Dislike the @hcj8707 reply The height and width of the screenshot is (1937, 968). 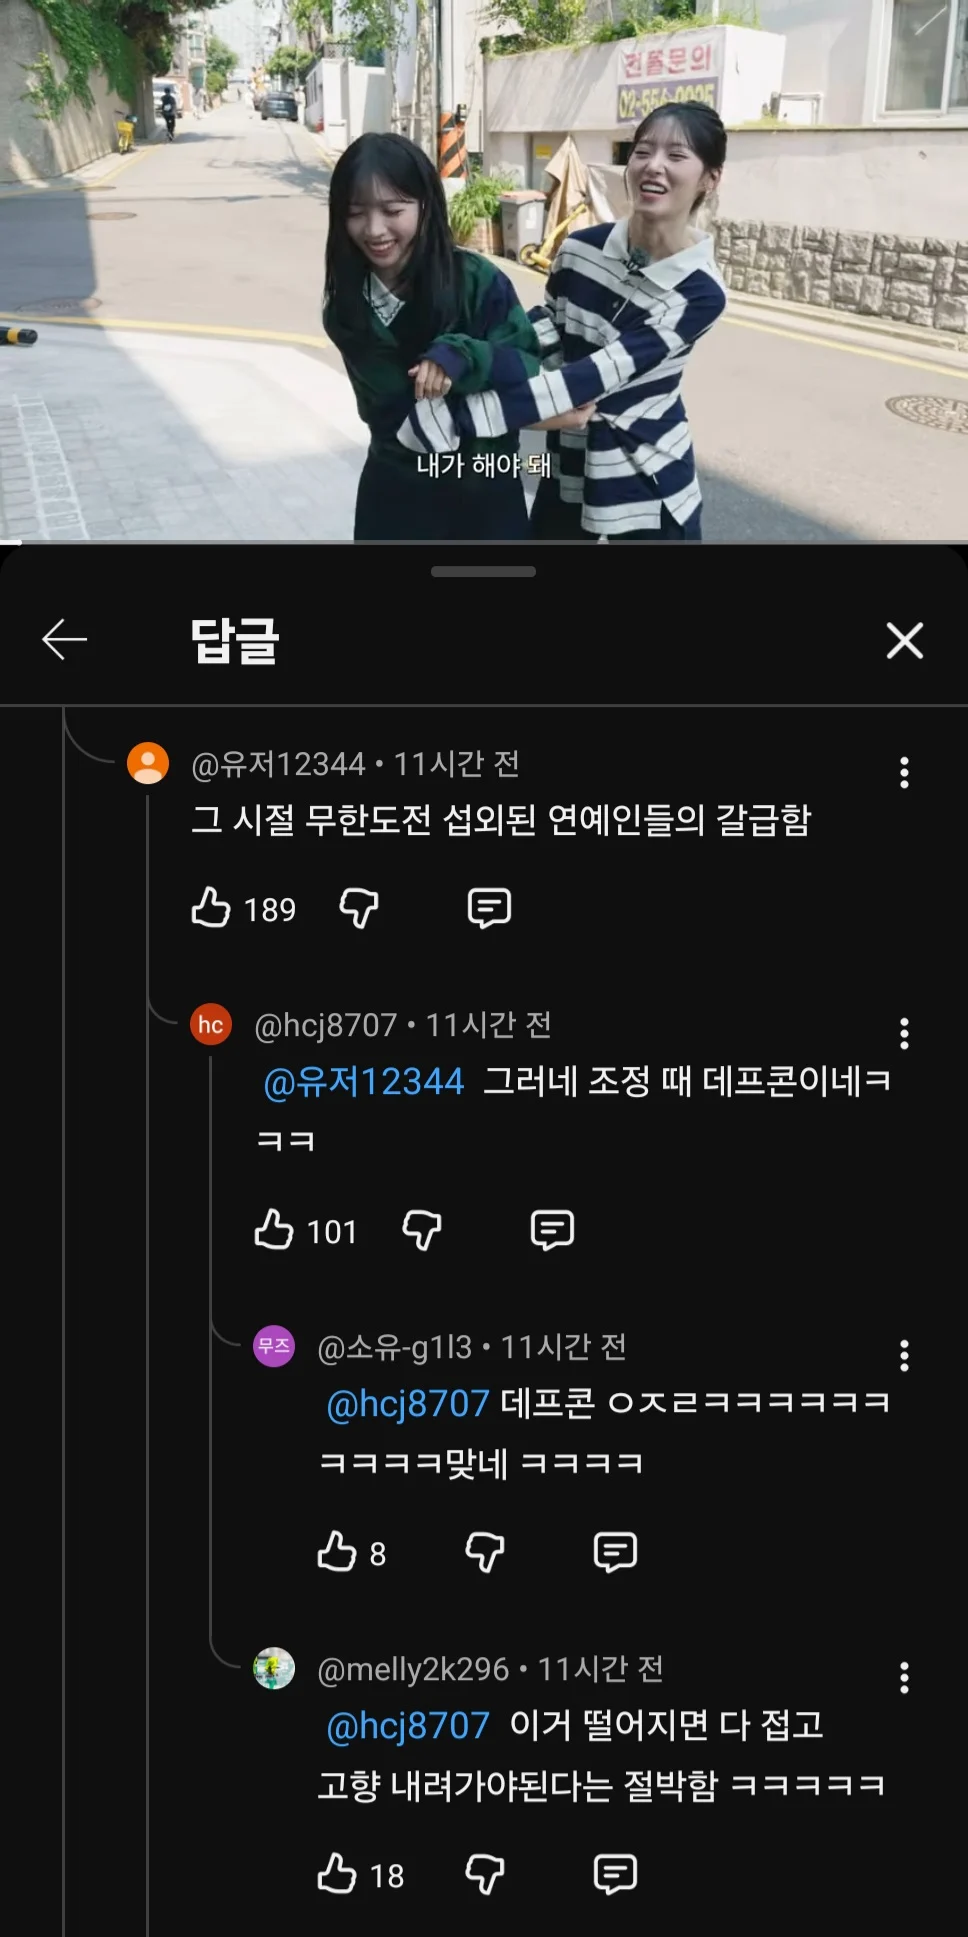[x=422, y=1230]
